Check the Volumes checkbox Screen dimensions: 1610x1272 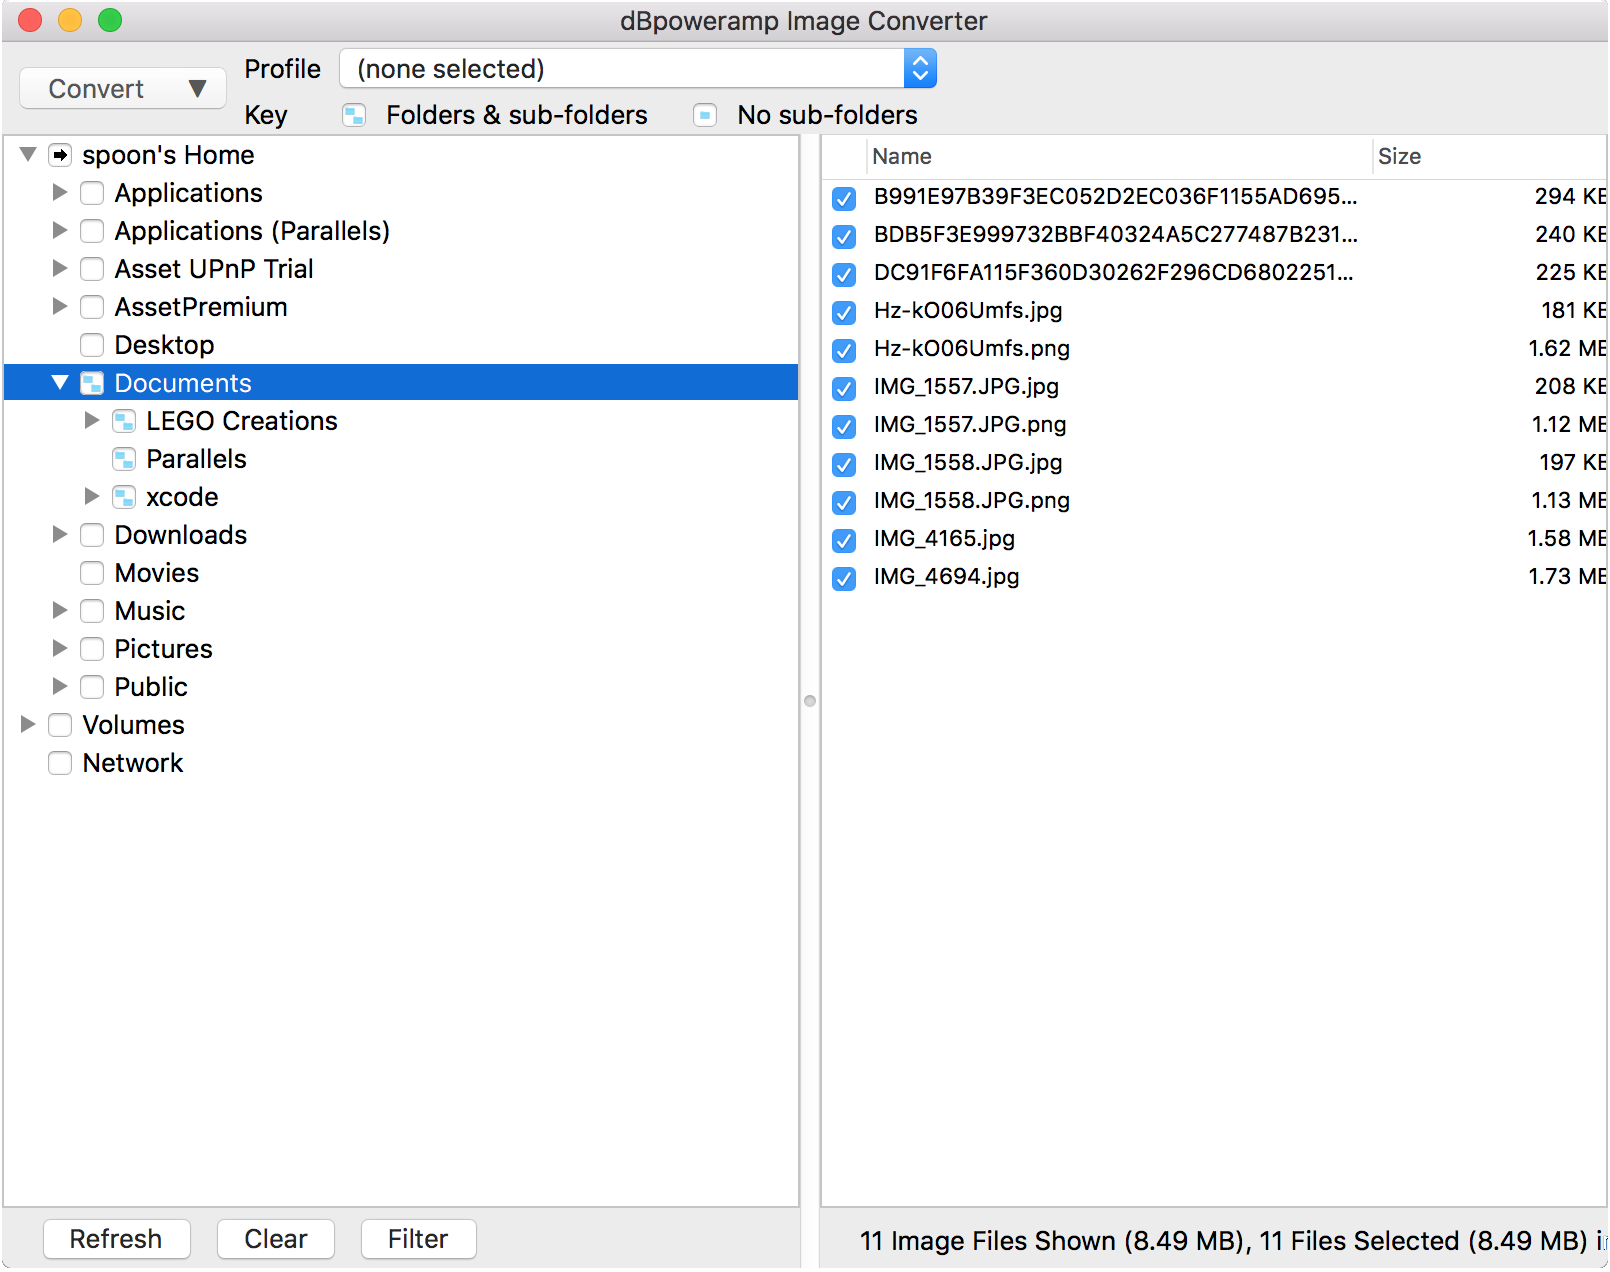[60, 725]
